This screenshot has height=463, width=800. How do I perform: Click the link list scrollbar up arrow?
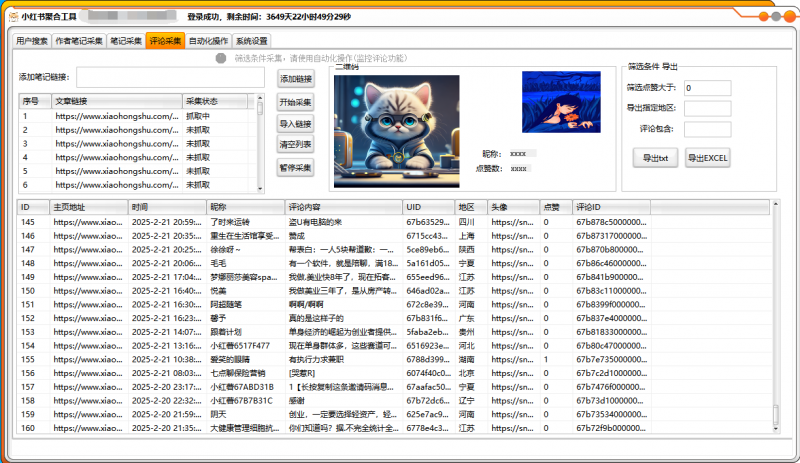point(260,98)
